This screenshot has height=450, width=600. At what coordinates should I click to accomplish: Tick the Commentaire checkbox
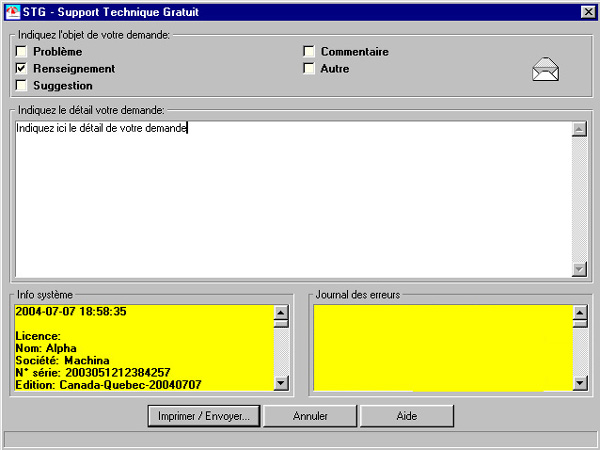tap(310, 51)
